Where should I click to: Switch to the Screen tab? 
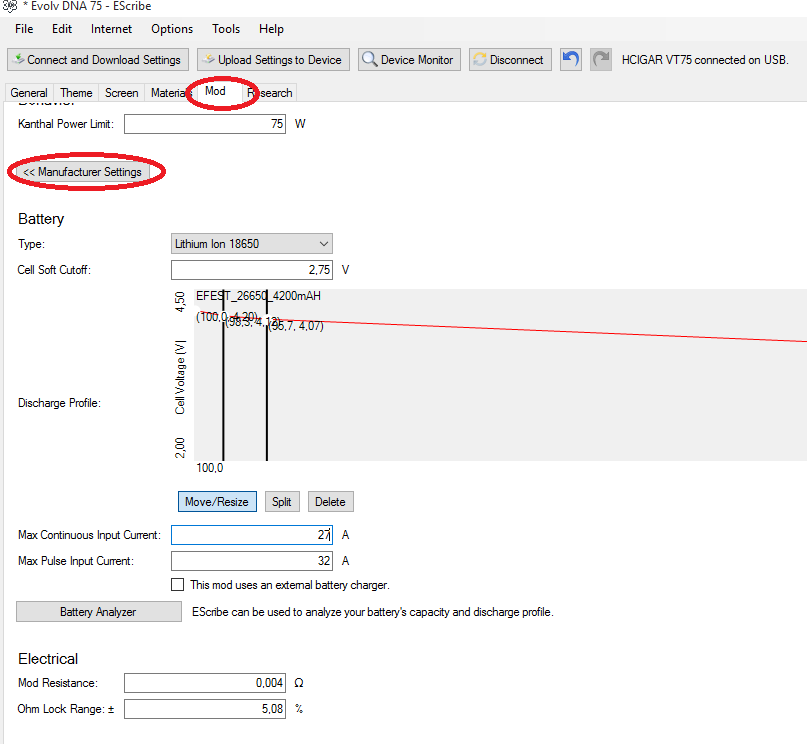pyautogui.click(x=122, y=93)
